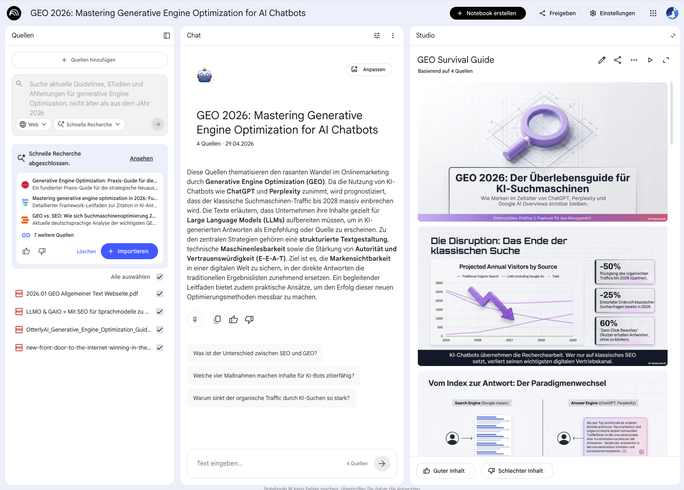The image size is (684, 490).
Task: Click Quellen hinzufügen button
Action: 89,60
